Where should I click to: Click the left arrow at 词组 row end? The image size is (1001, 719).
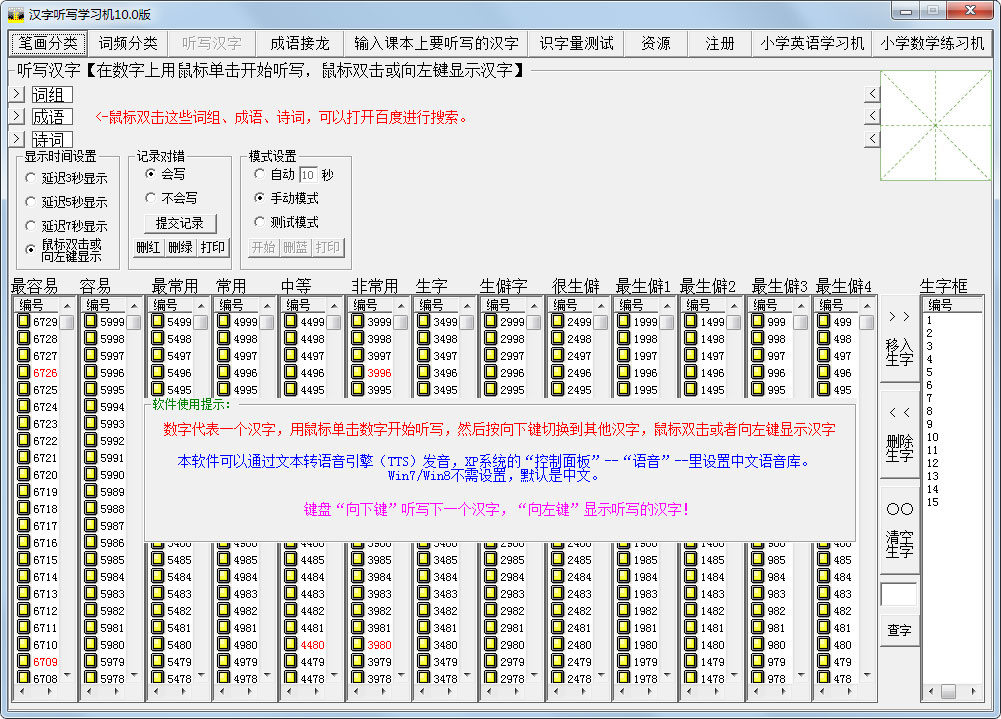873,94
